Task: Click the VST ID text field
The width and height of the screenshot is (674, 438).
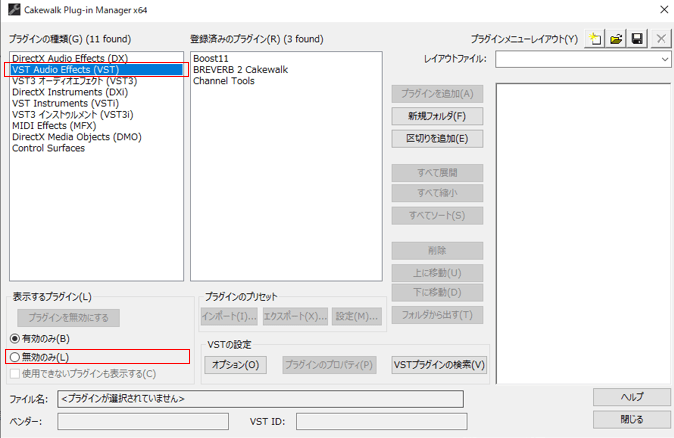Action: (382, 422)
